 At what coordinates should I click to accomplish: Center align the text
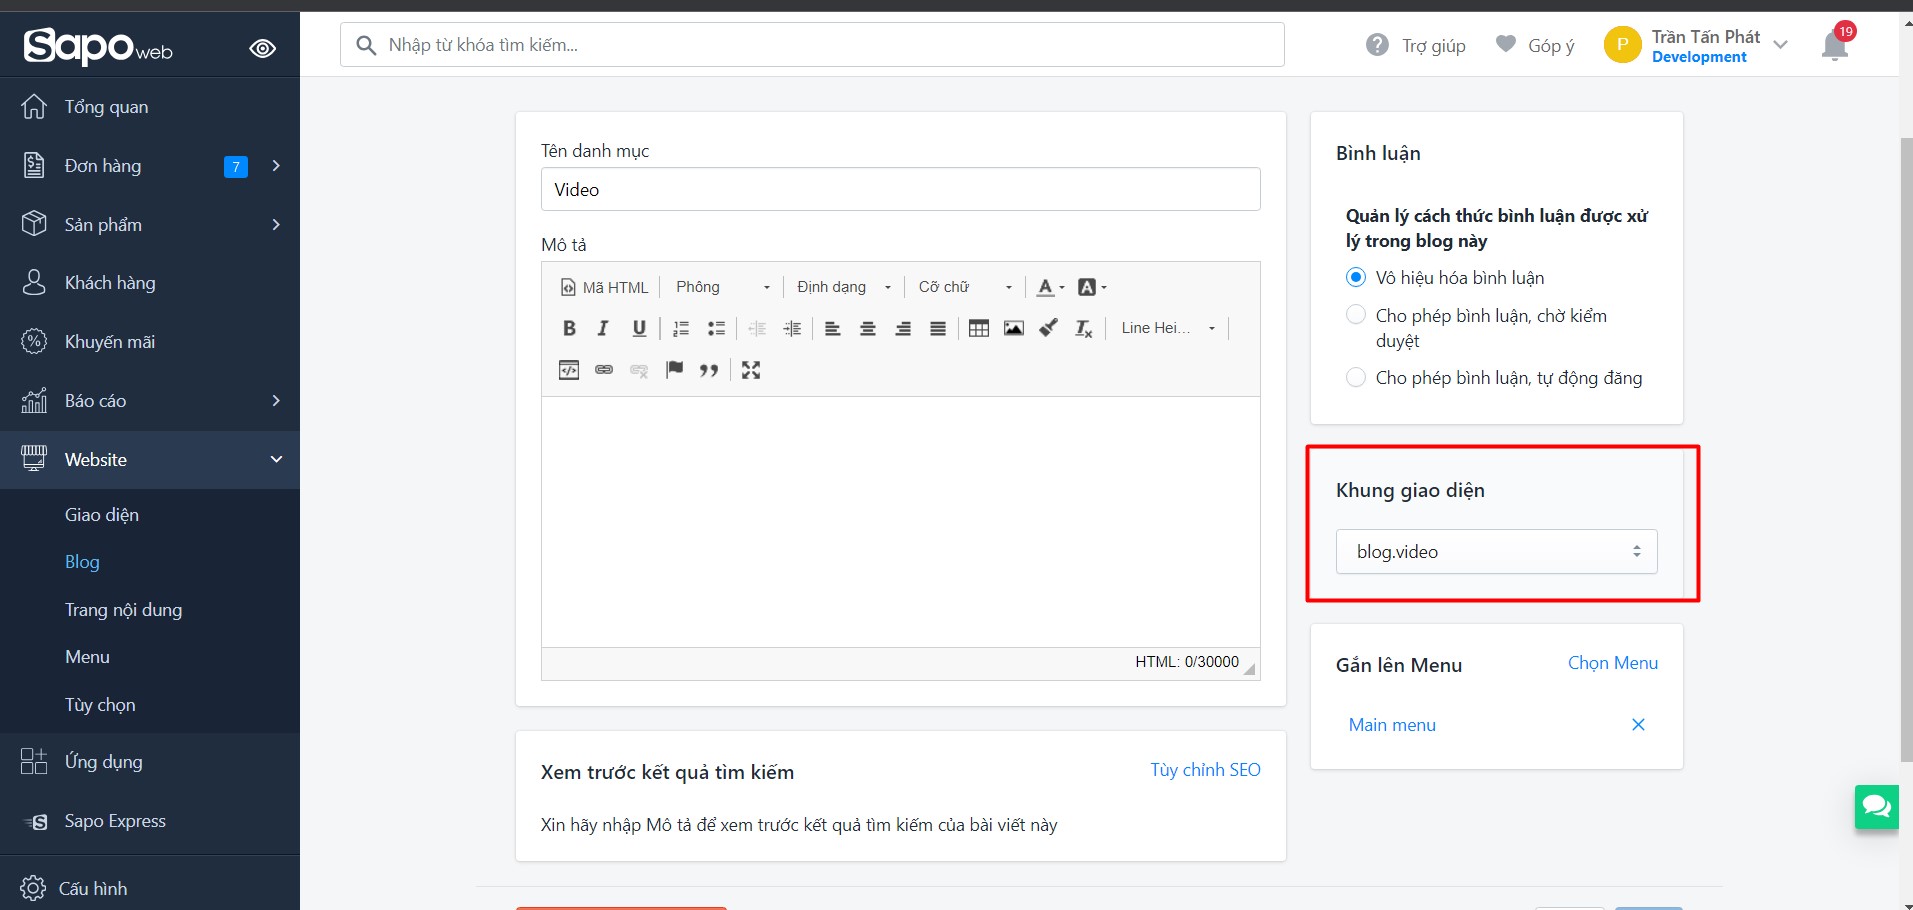868,328
